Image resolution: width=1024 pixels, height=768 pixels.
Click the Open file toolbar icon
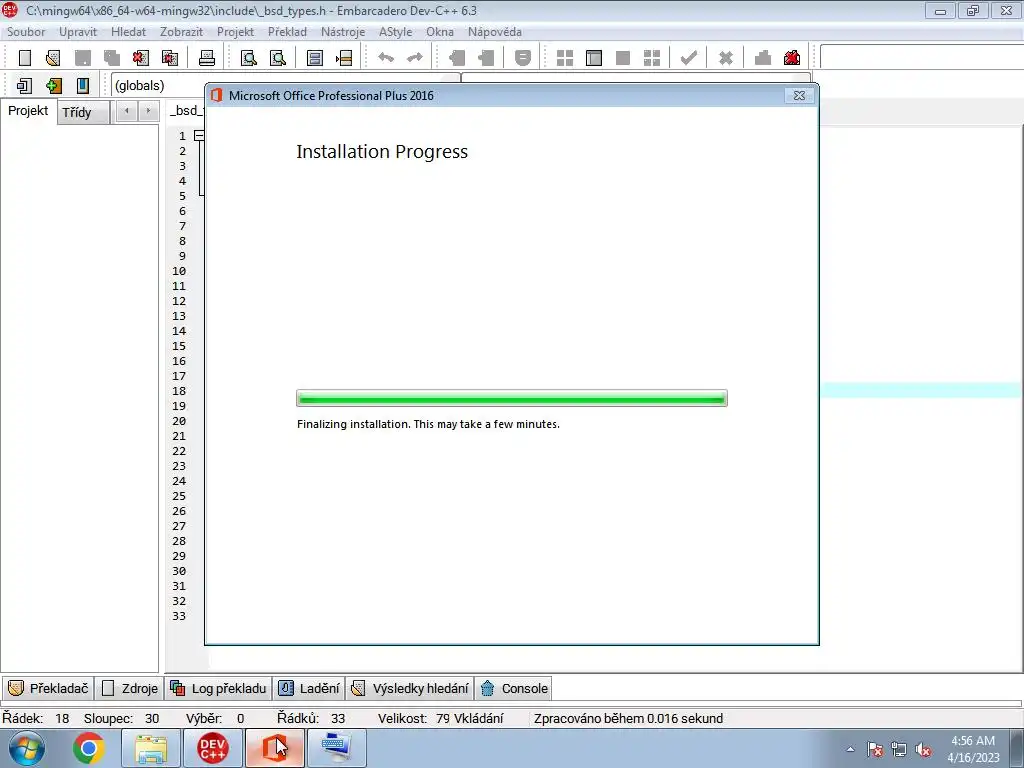tap(54, 57)
